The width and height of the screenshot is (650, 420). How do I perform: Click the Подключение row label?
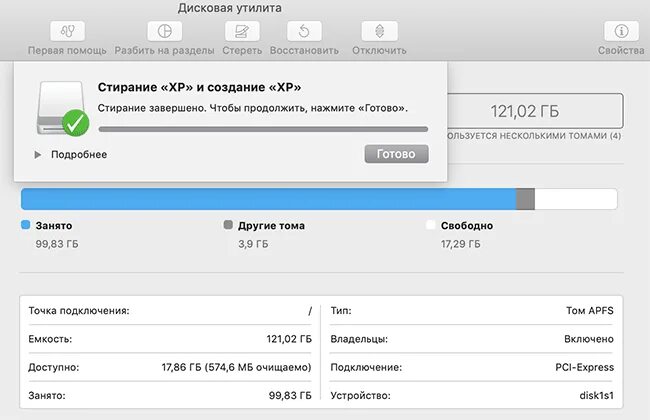[366, 367]
